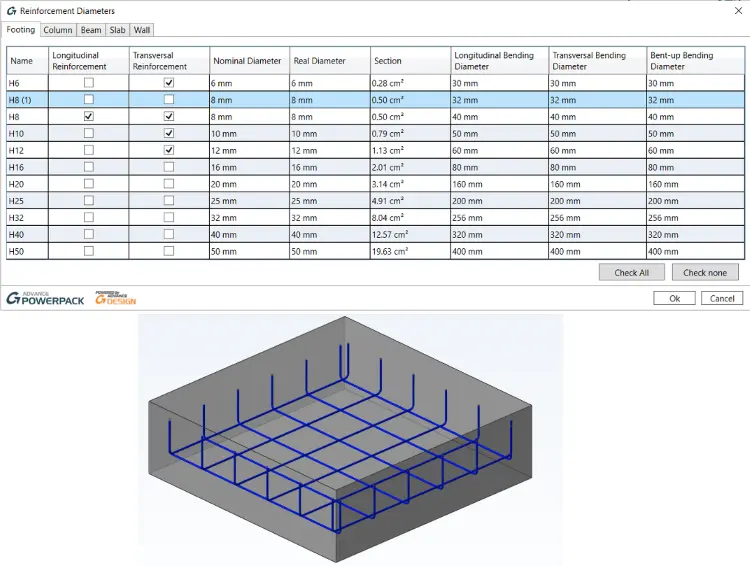Enable Transversal Reinforcement for H8 (1)

169,100
